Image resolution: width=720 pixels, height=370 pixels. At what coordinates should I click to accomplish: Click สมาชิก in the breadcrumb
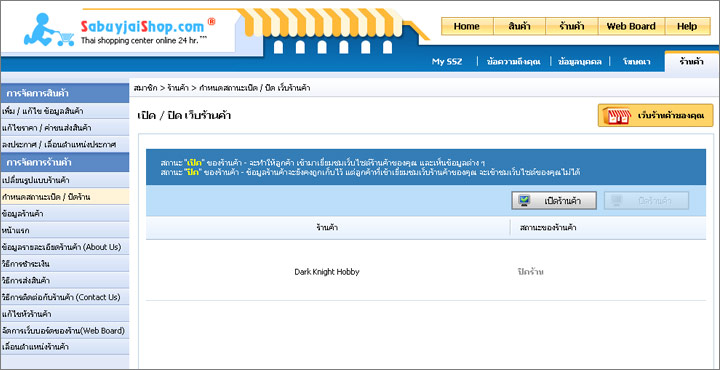point(146,88)
